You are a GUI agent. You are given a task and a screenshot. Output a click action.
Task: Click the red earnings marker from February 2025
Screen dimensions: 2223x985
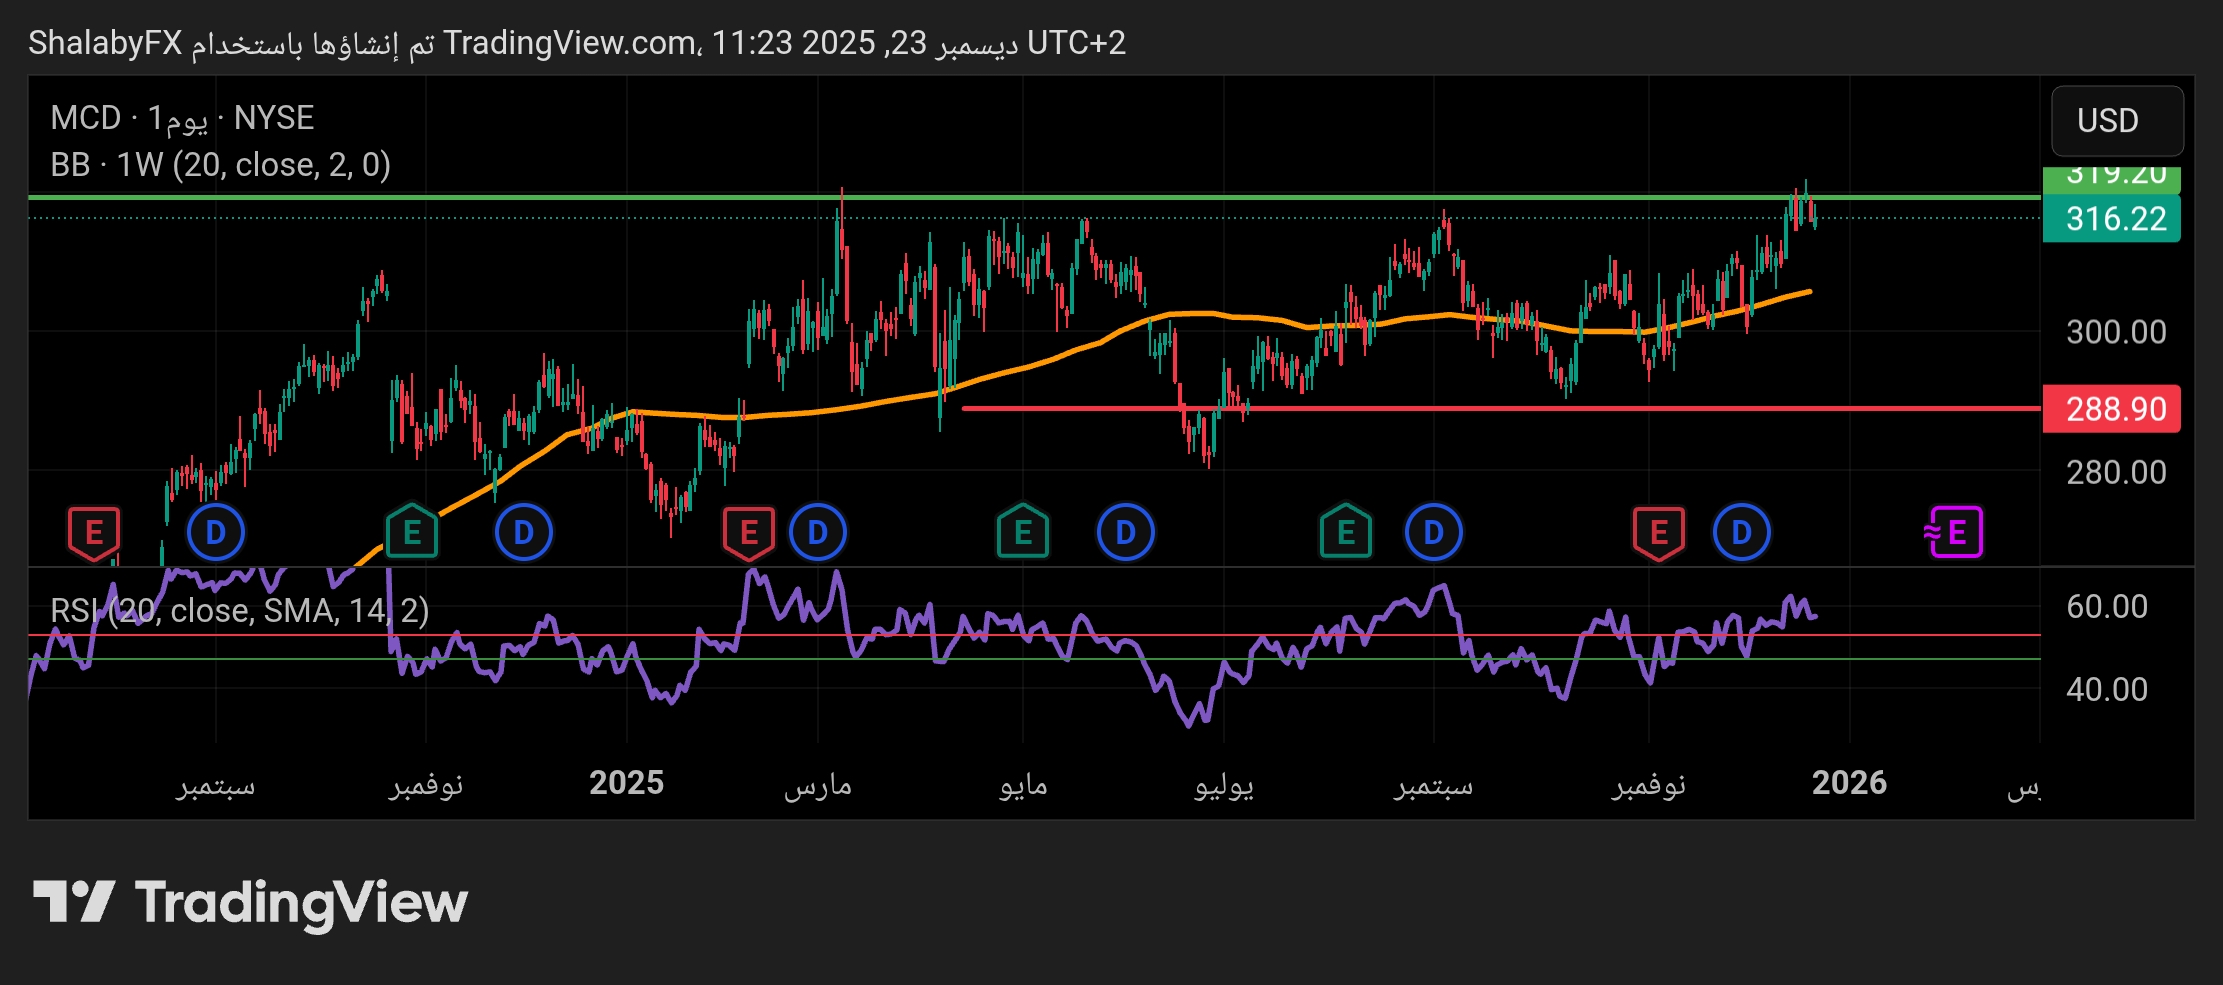coord(748,532)
